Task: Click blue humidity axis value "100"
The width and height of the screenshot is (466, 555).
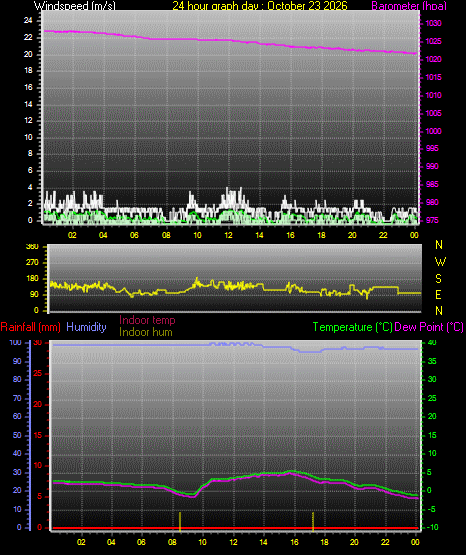Action: coord(15,343)
